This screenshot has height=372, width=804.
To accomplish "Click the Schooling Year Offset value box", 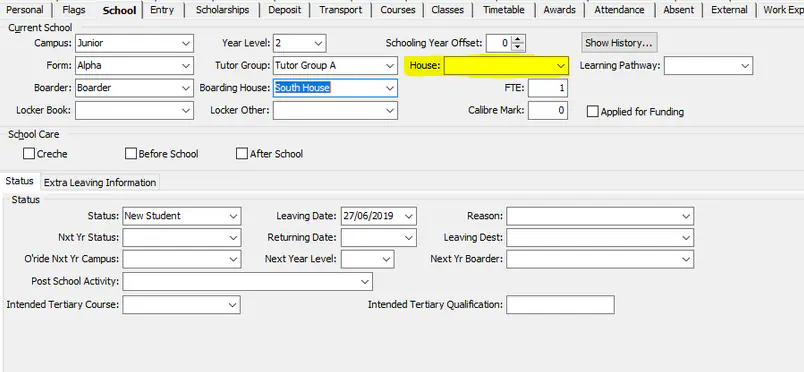I will click(x=499, y=44).
